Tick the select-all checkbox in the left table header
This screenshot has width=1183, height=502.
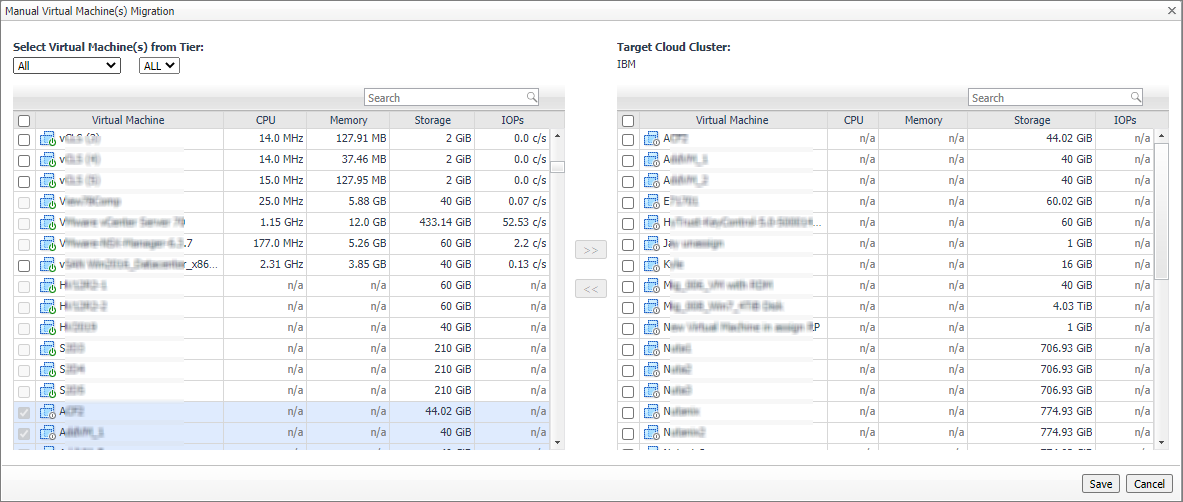(24, 121)
